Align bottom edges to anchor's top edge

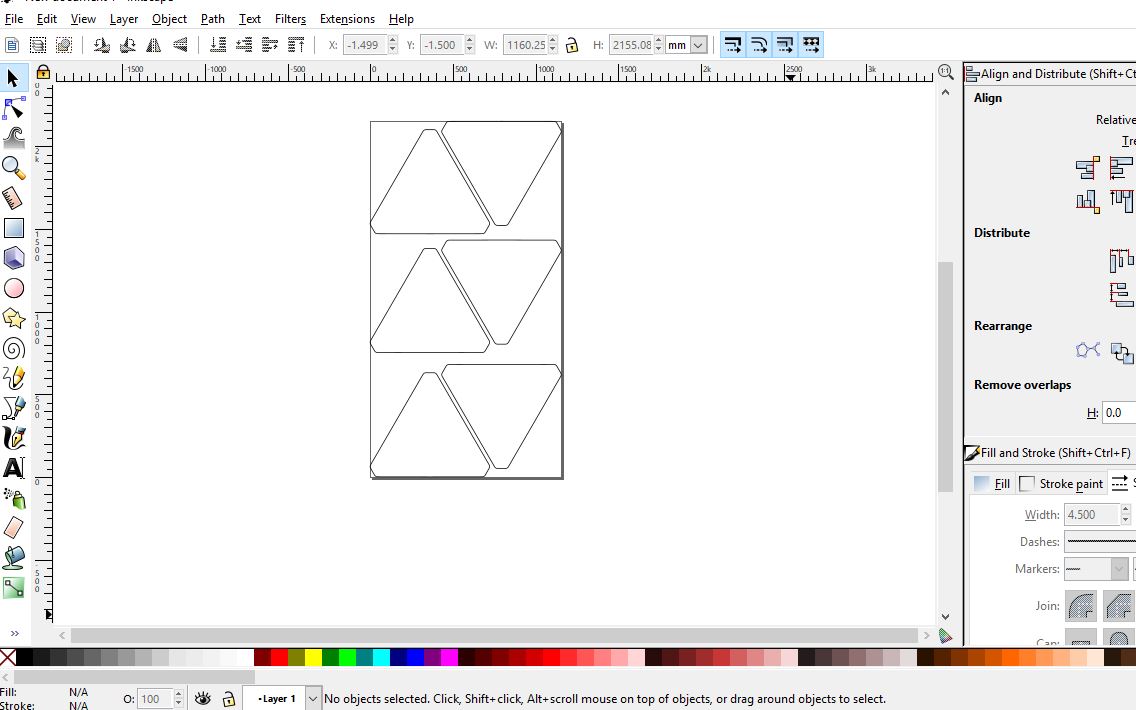point(1087,200)
